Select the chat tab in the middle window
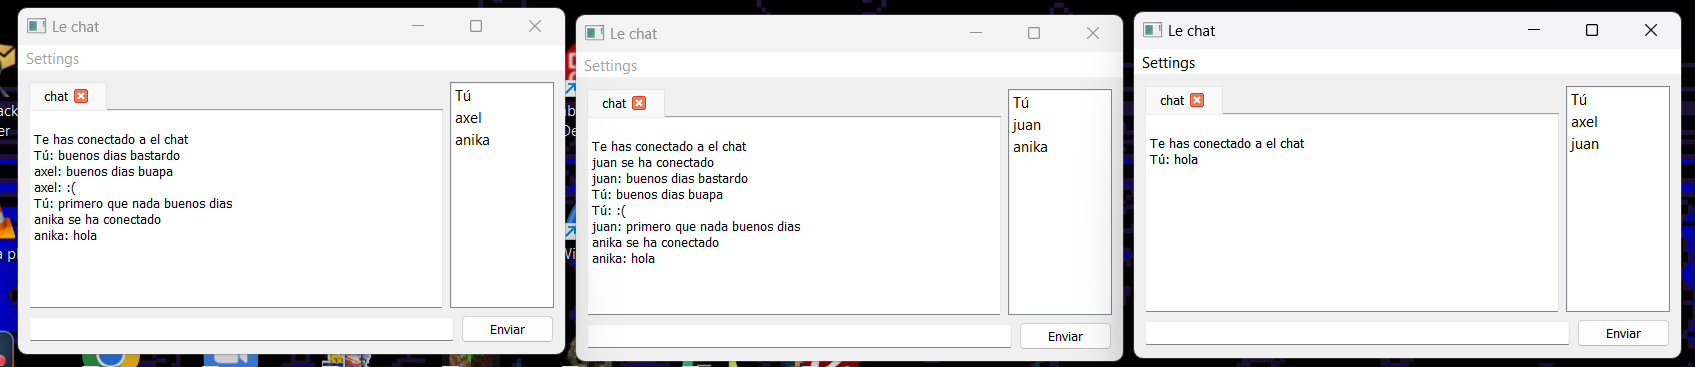This screenshot has width=1695, height=367. (614, 104)
